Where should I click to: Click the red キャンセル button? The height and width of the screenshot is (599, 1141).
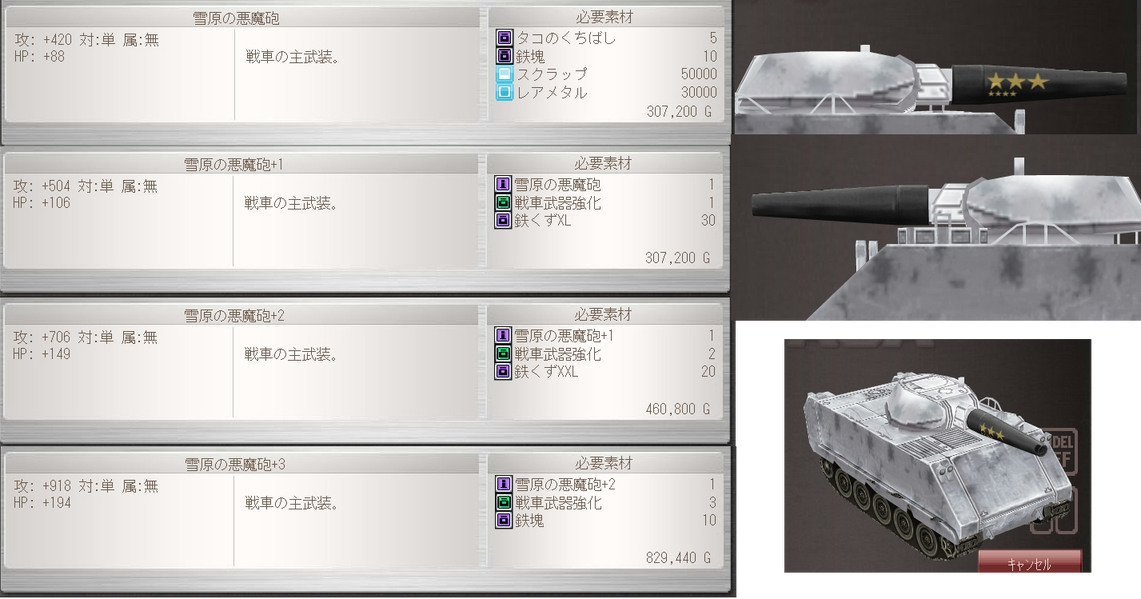point(1030,562)
